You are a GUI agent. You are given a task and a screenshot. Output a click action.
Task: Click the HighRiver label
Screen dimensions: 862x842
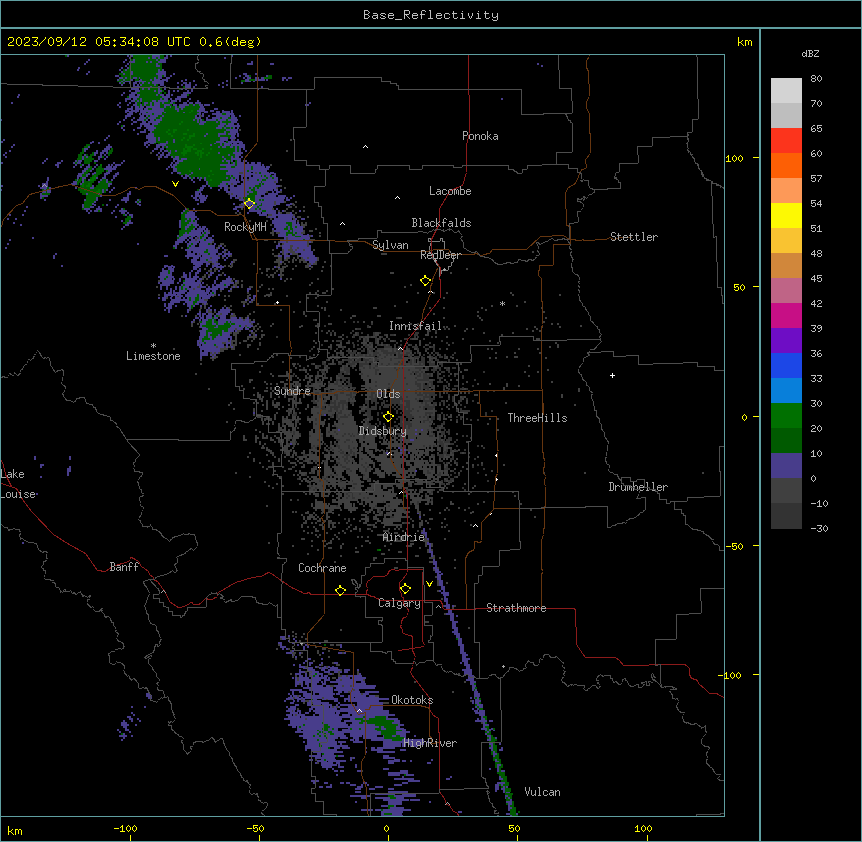430,743
